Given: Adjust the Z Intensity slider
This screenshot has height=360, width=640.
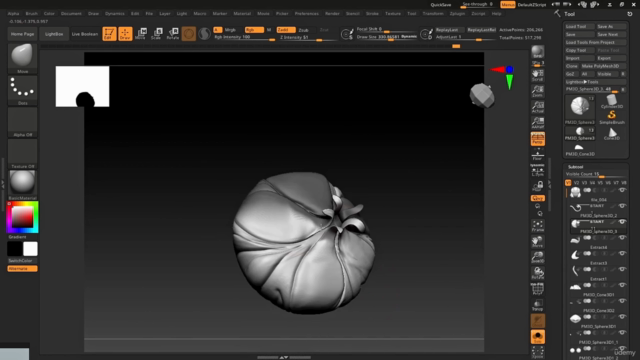Looking at the screenshot, I should (x=305, y=38).
